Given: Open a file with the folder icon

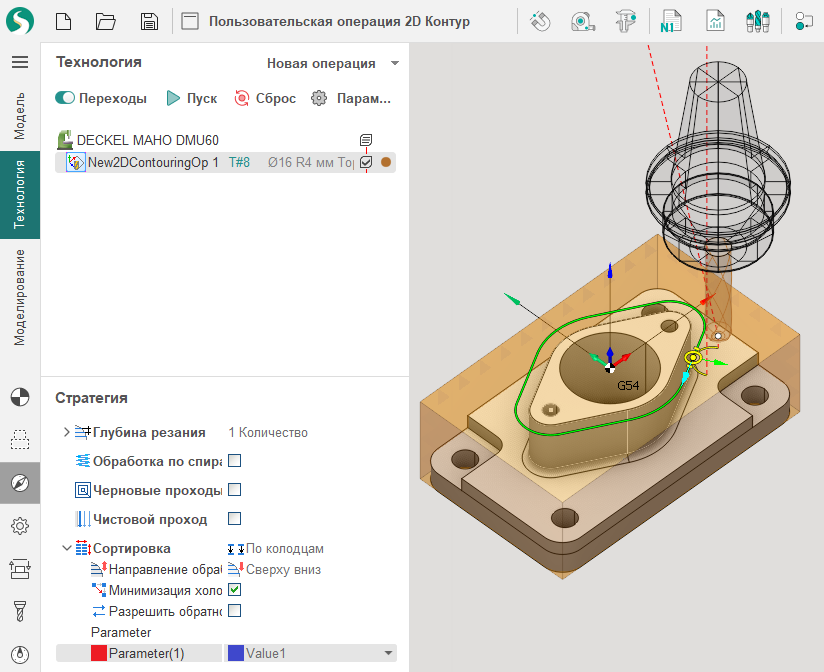Looking at the screenshot, I should pos(106,21).
